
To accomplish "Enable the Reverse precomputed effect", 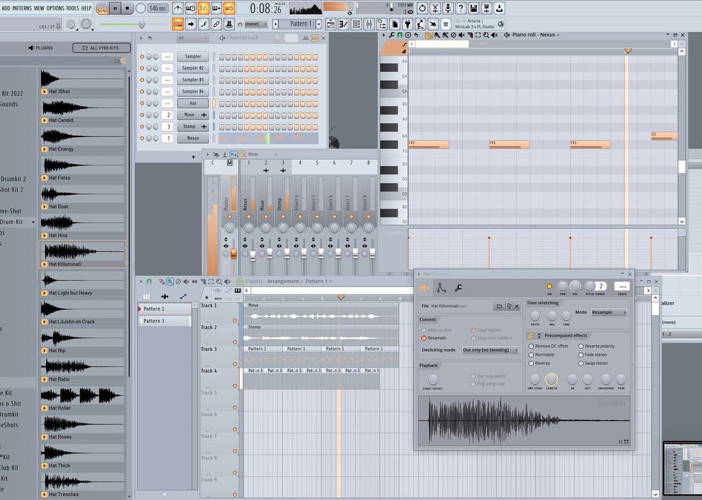I will click(531, 364).
